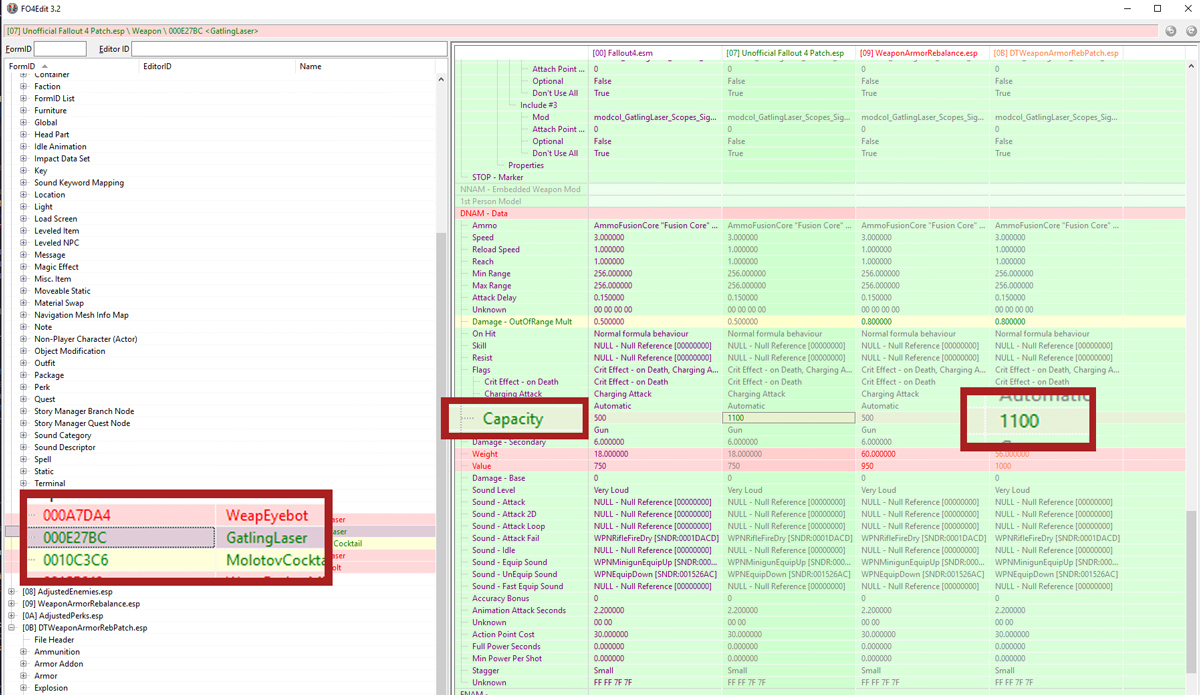The width and height of the screenshot is (1200, 695).
Task: Focus the FormID search field
Action: [x=60, y=49]
